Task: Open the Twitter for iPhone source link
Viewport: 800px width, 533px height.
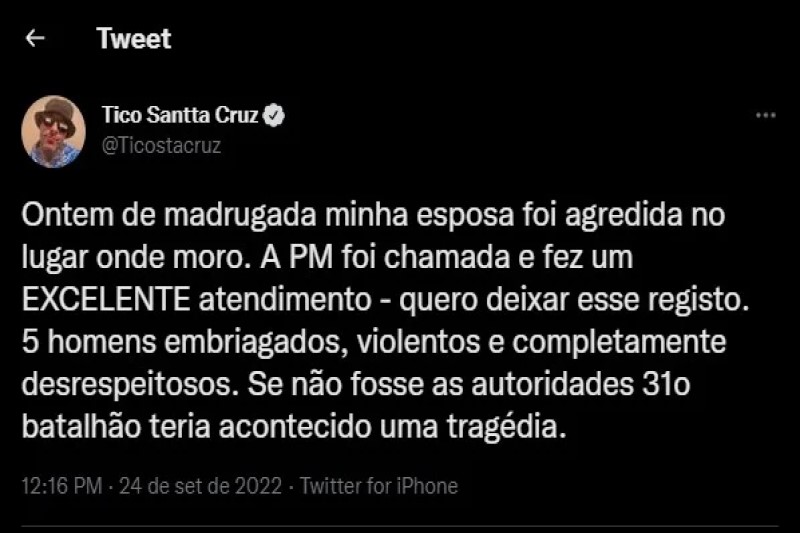Action: coord(378,487)
